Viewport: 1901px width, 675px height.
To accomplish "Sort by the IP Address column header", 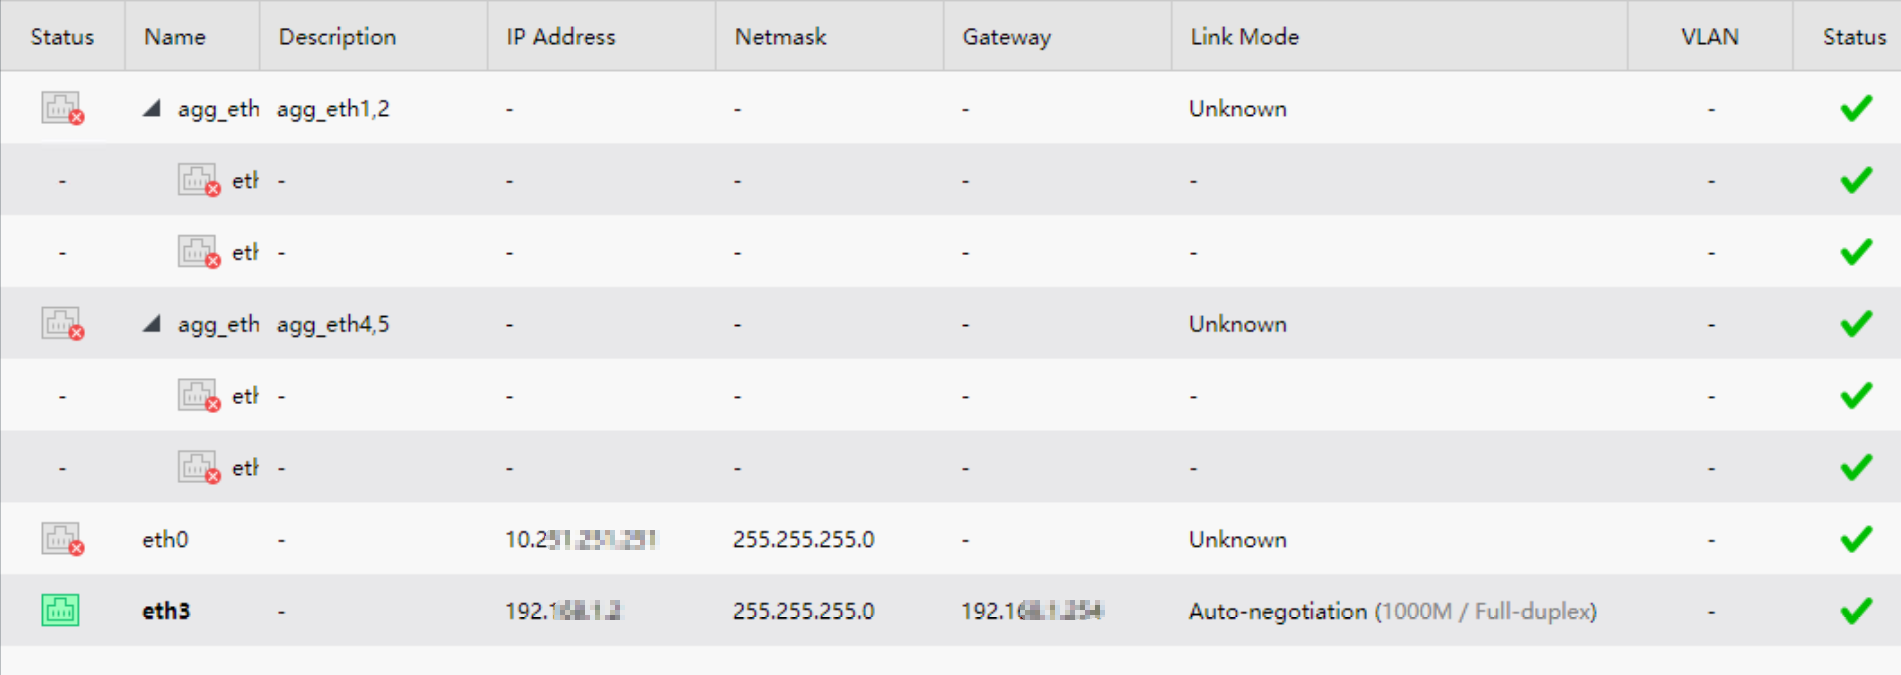I will point(560,37).
